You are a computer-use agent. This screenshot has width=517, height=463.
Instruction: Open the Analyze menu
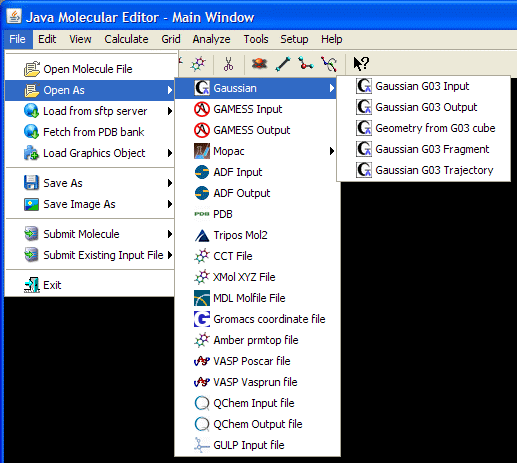click(x=211, y=39)
